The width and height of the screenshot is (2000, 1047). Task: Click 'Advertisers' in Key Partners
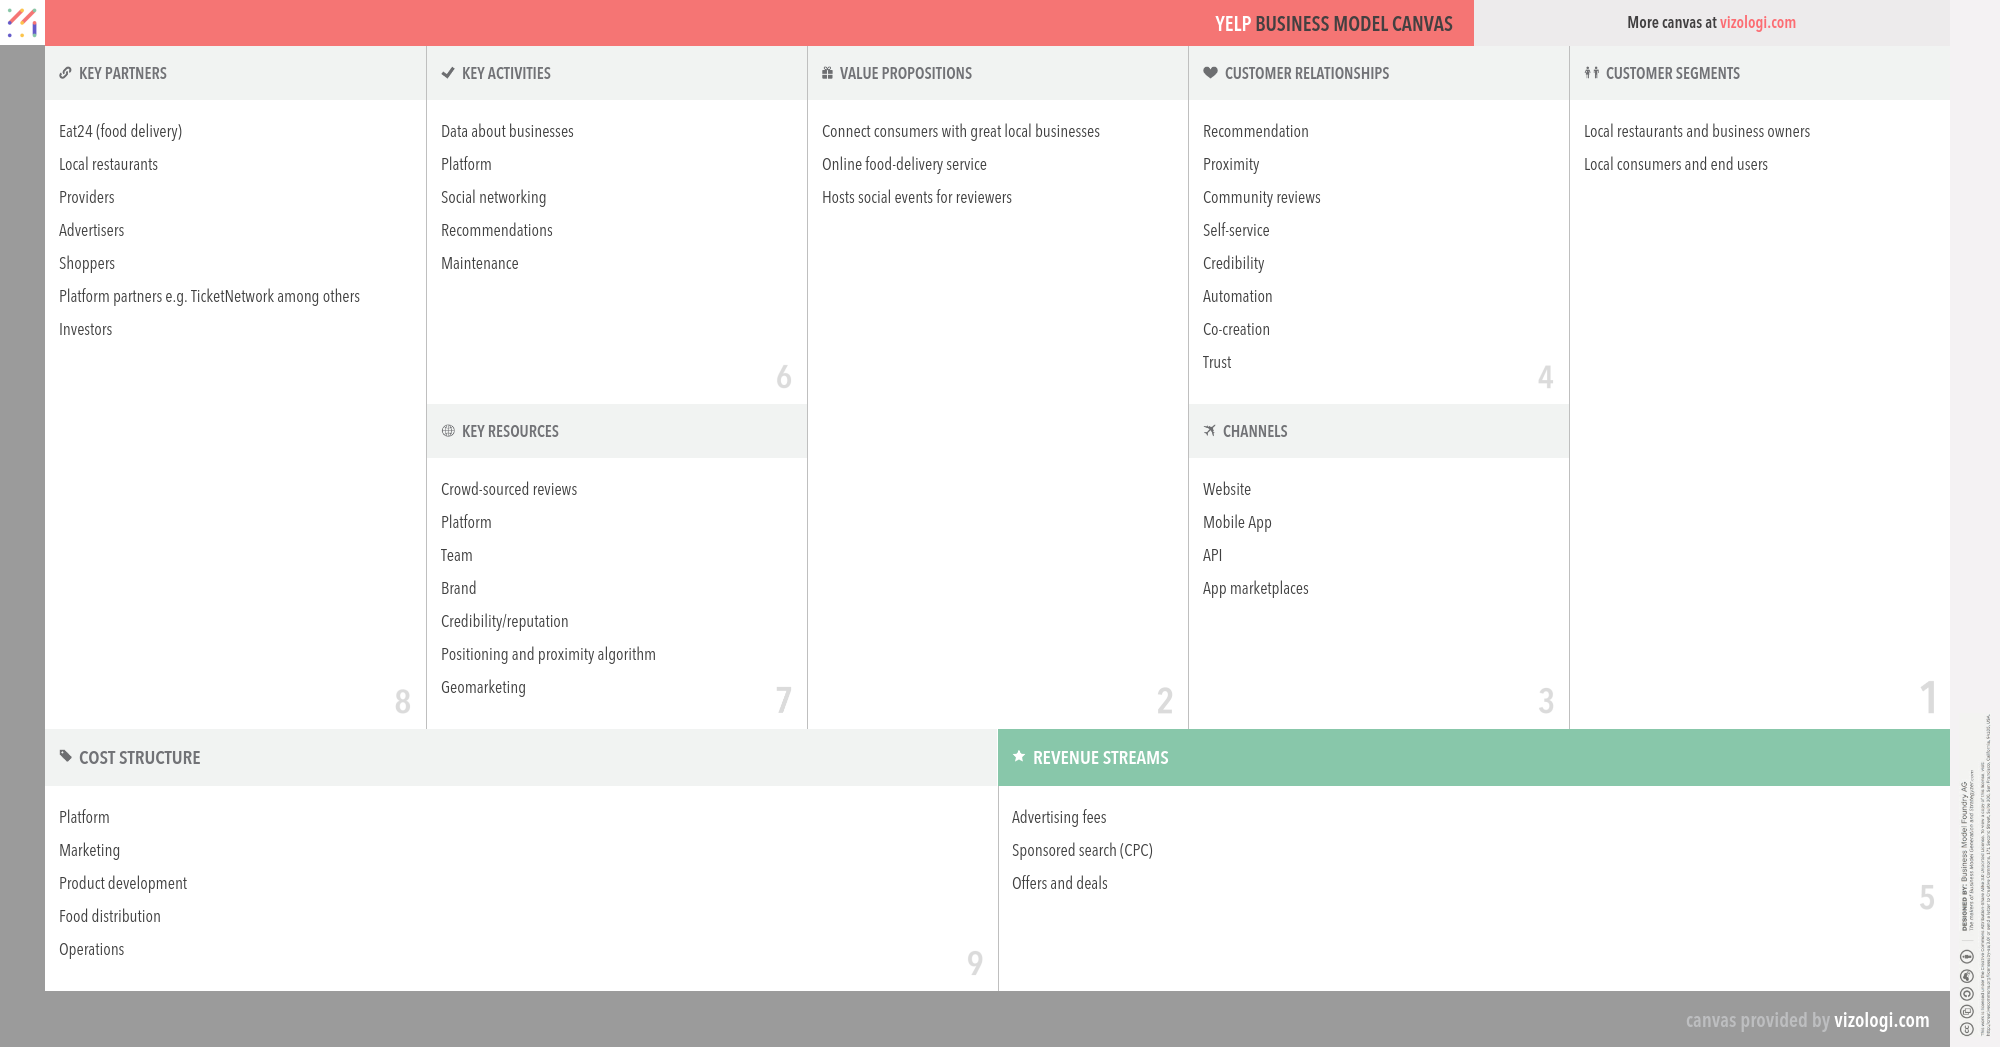(91, 230)
